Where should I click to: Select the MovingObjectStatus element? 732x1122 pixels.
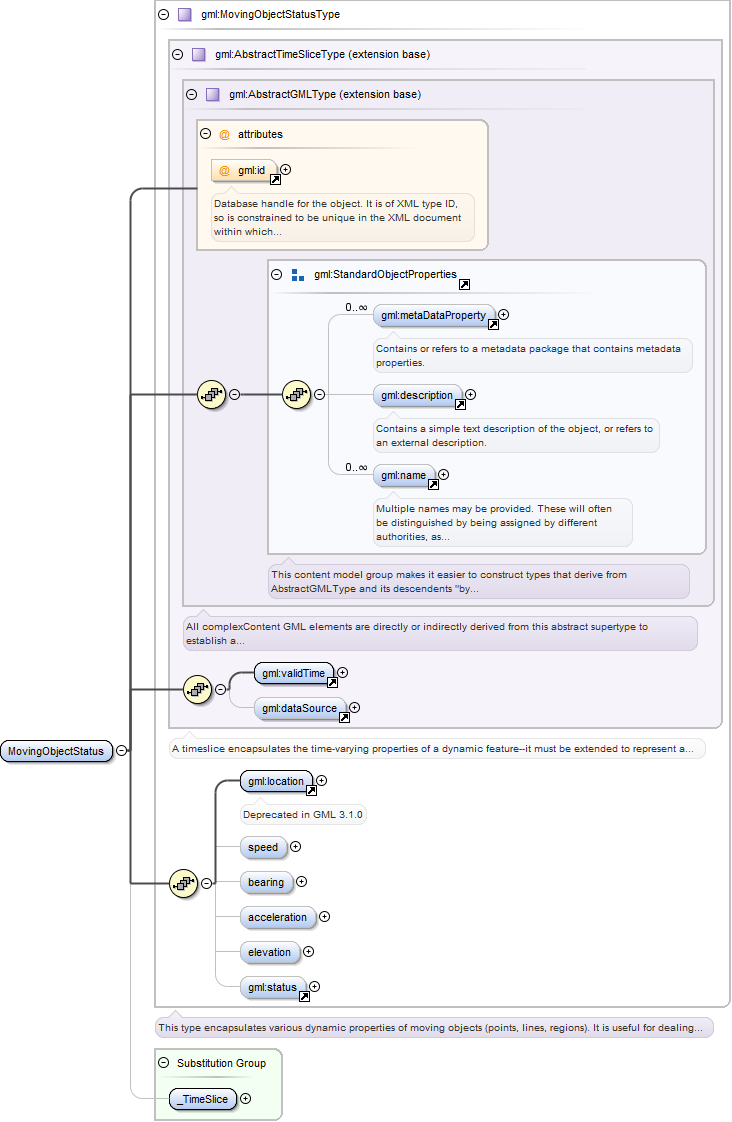pyautogui.click(x=57, y=751)
